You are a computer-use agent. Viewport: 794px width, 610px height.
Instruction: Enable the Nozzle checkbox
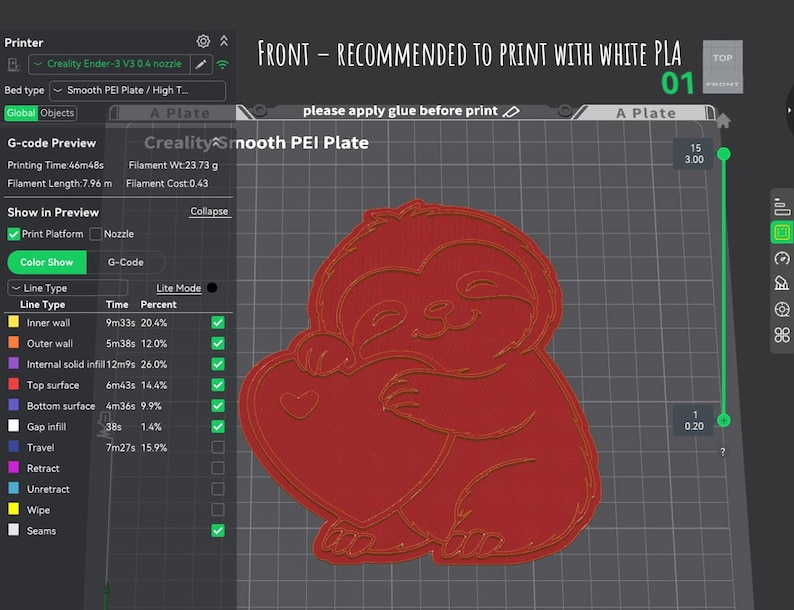point(95,234)
